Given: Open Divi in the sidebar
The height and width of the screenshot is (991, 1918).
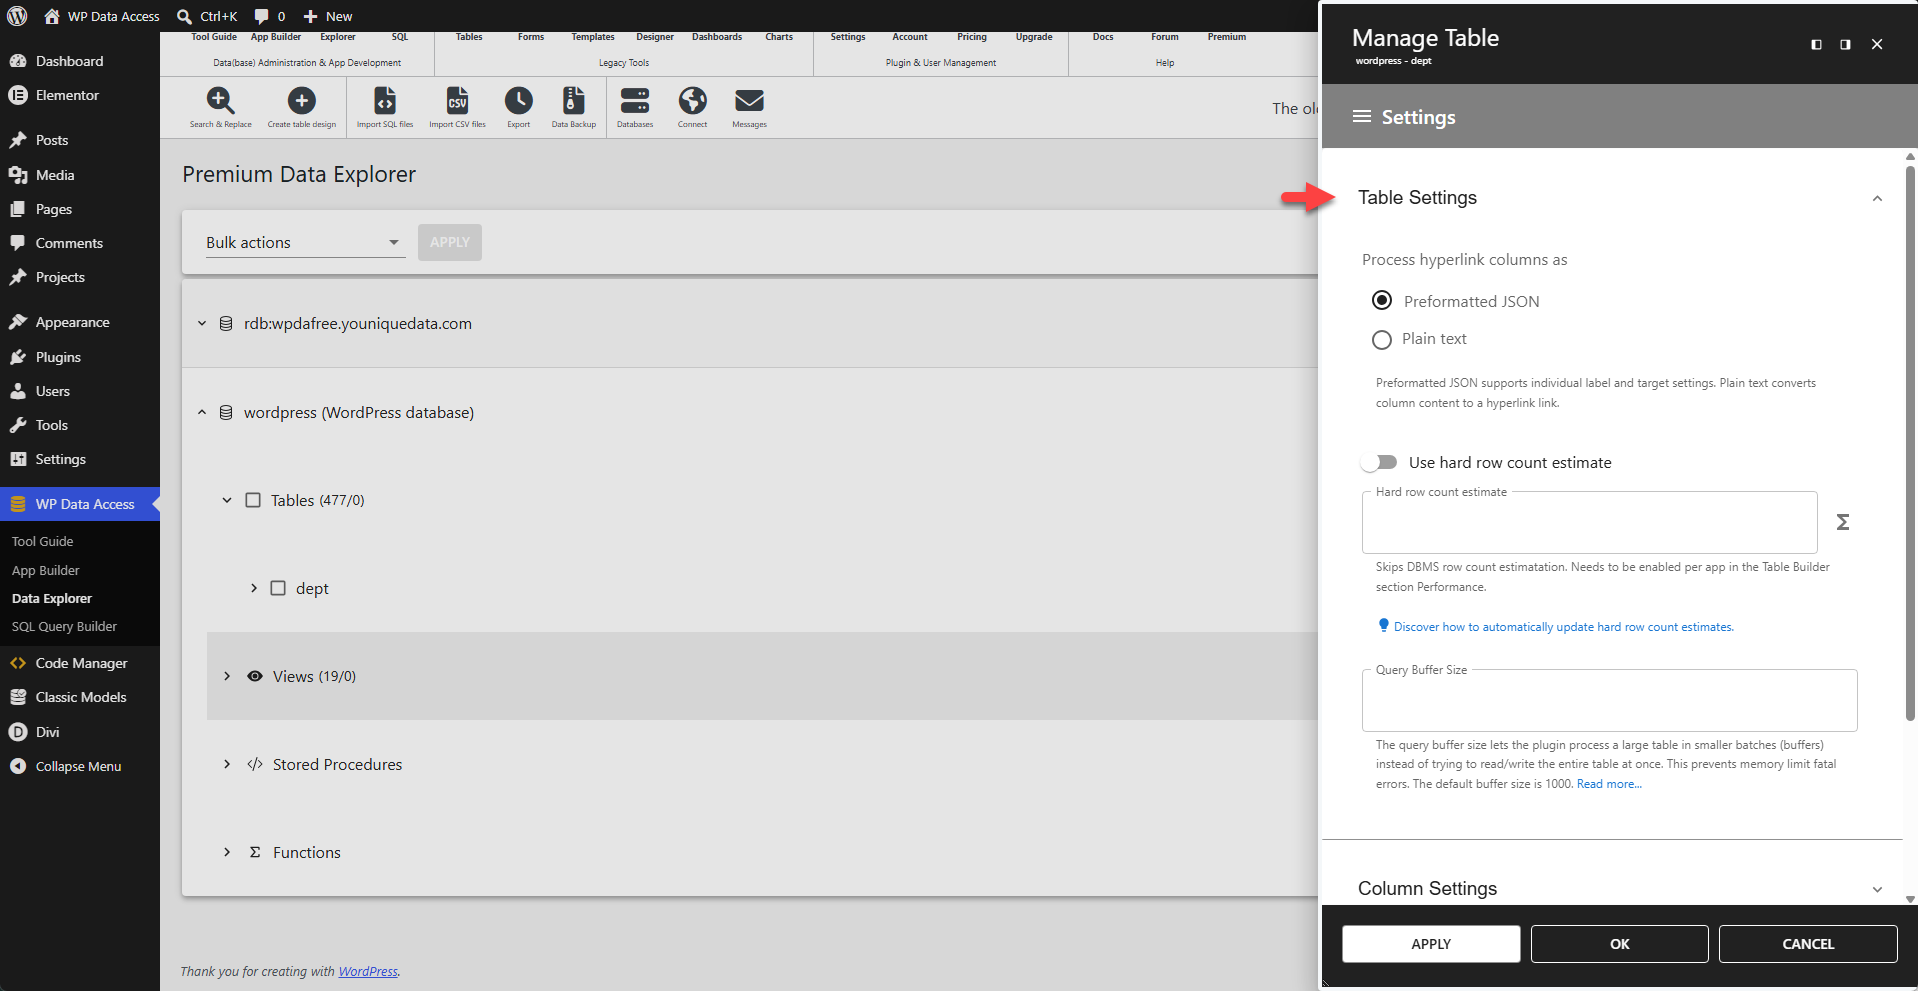Looking at the screenshot, I should pos(47,732).
